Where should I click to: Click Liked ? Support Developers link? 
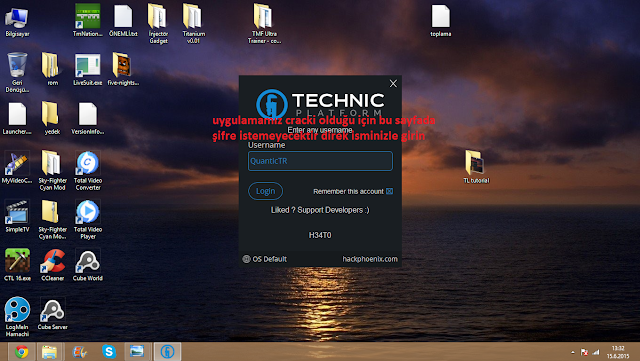tap(320, 210)
